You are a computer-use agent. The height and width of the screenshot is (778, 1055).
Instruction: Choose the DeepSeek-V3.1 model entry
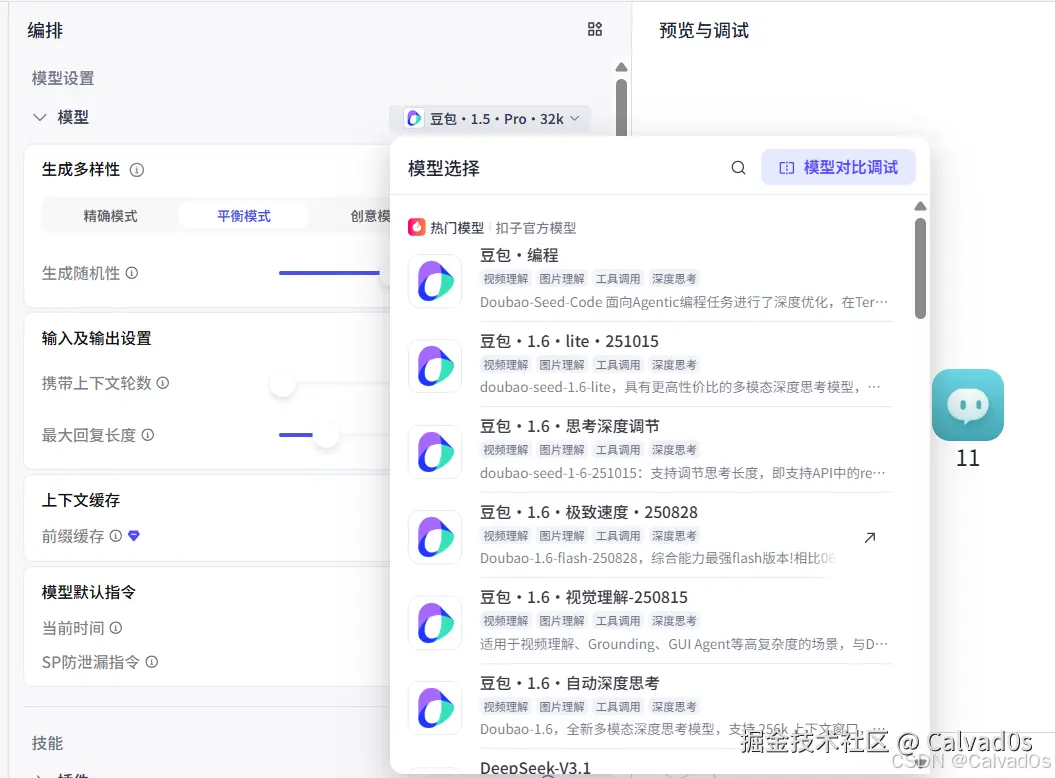[x=536, y=768]
